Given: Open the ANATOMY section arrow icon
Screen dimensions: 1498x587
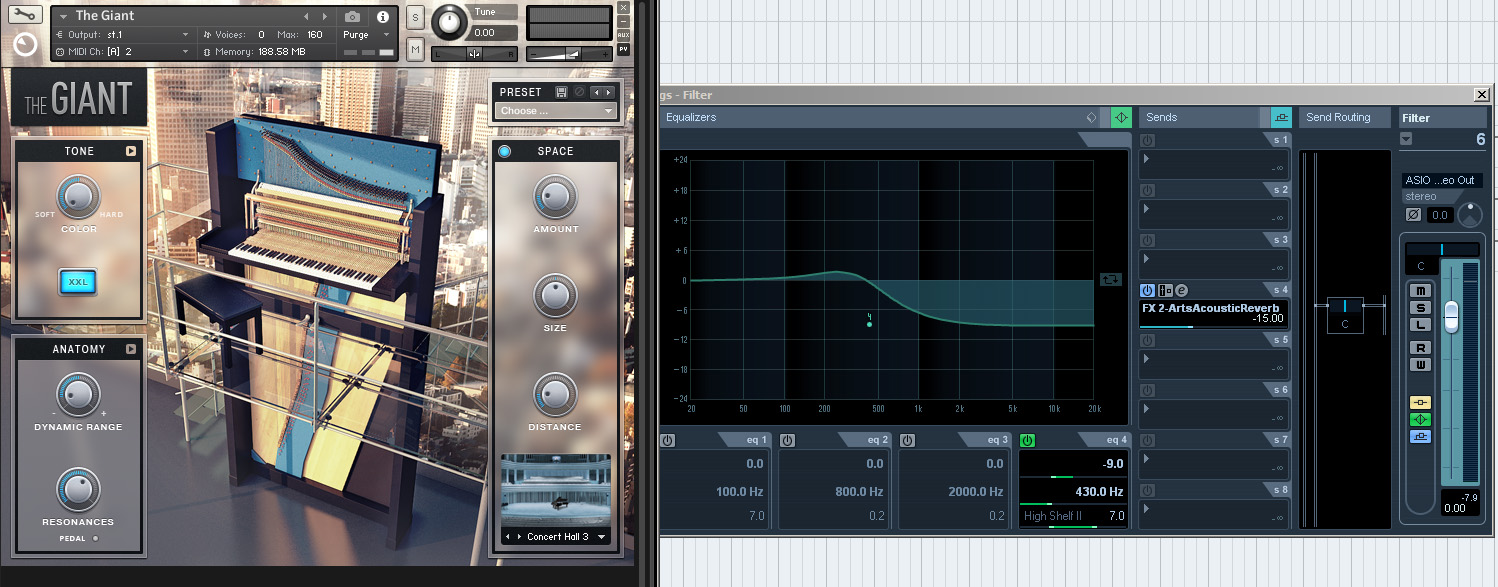Looking at the screenshot, I should (130, 349).
